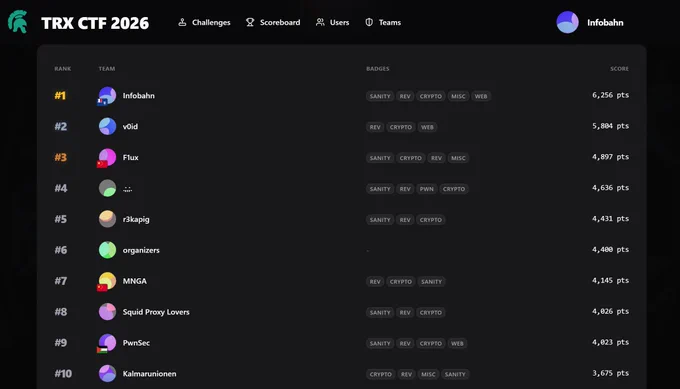Click the RANK column header
Viewport: 680px width, 389px height.
point(62,69)
